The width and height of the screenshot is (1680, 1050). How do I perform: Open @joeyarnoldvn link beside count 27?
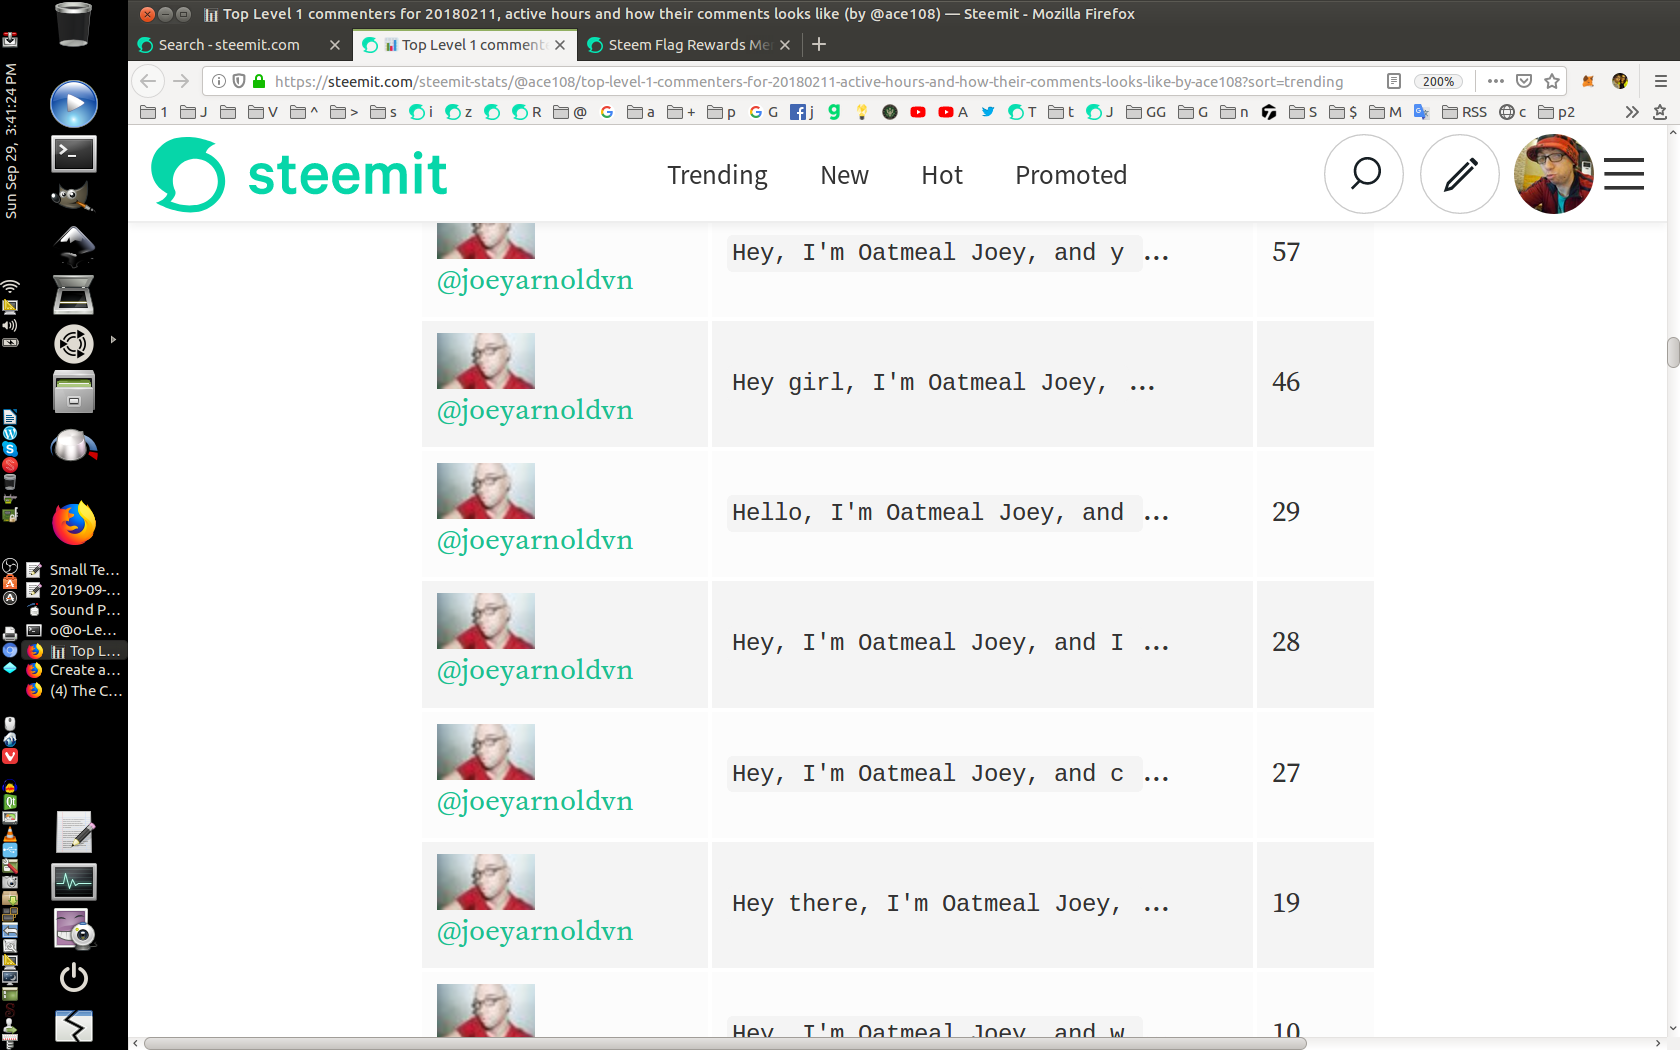point(535,801)
